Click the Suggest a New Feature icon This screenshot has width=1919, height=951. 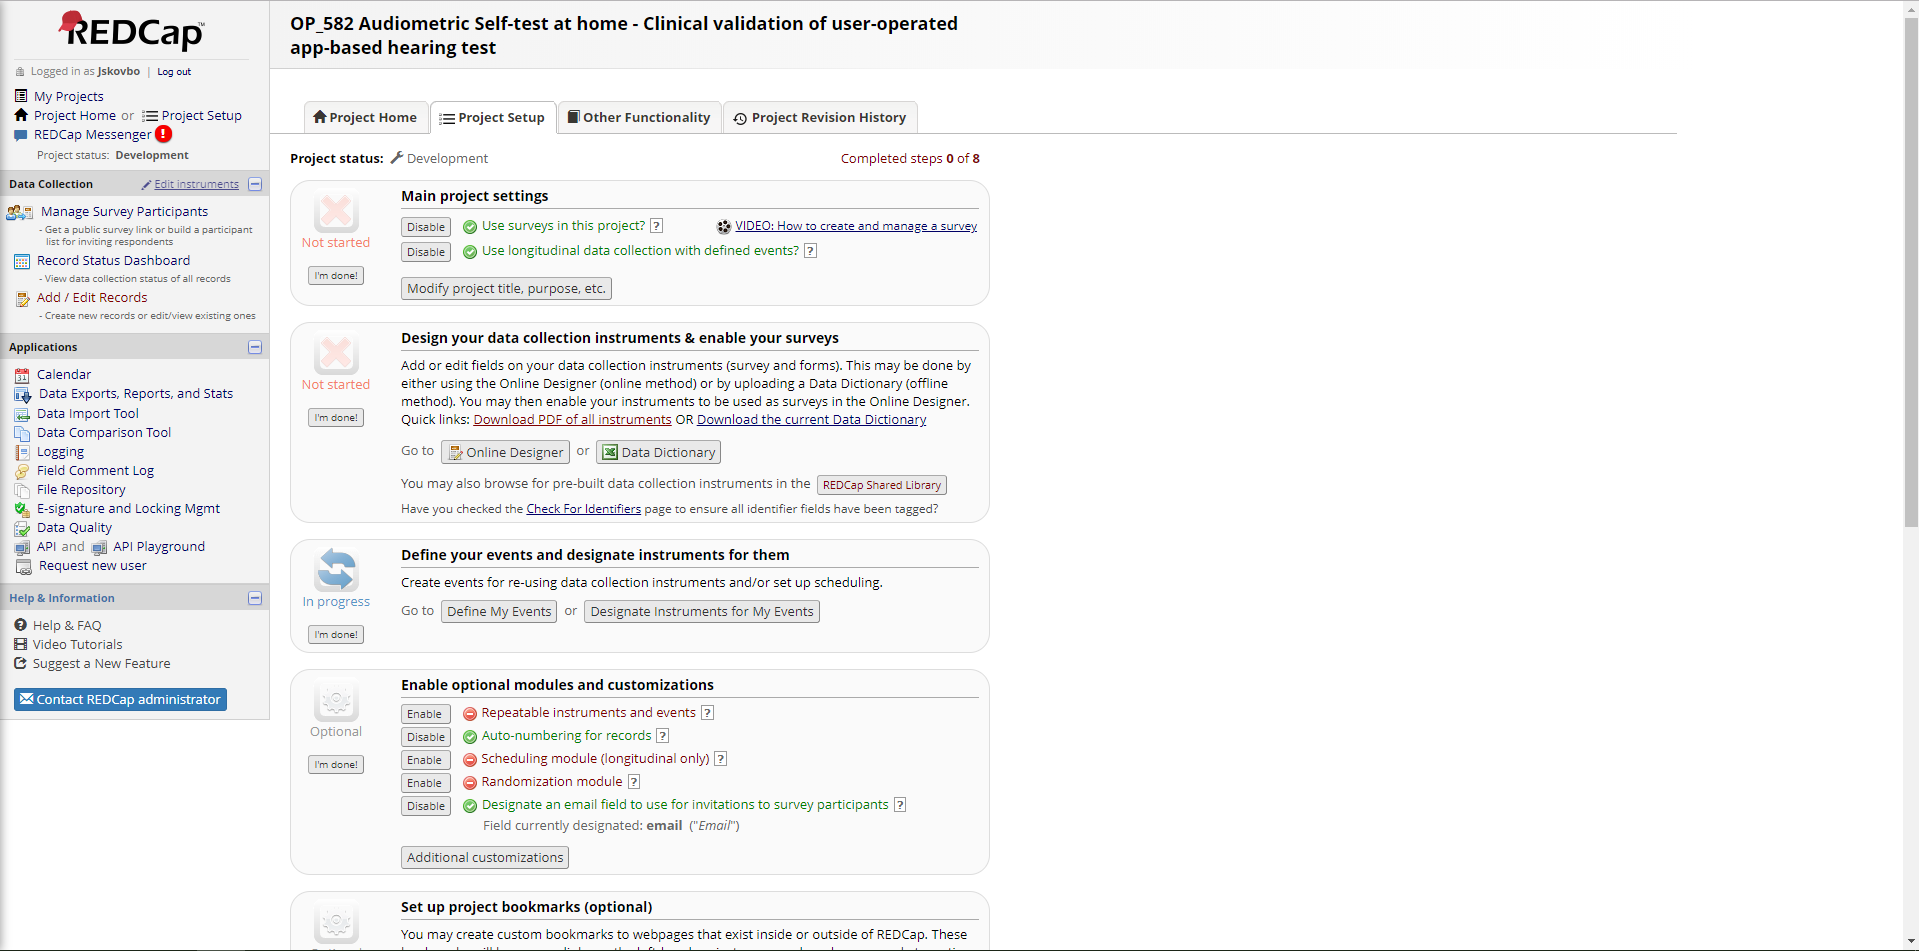point(20,663)
